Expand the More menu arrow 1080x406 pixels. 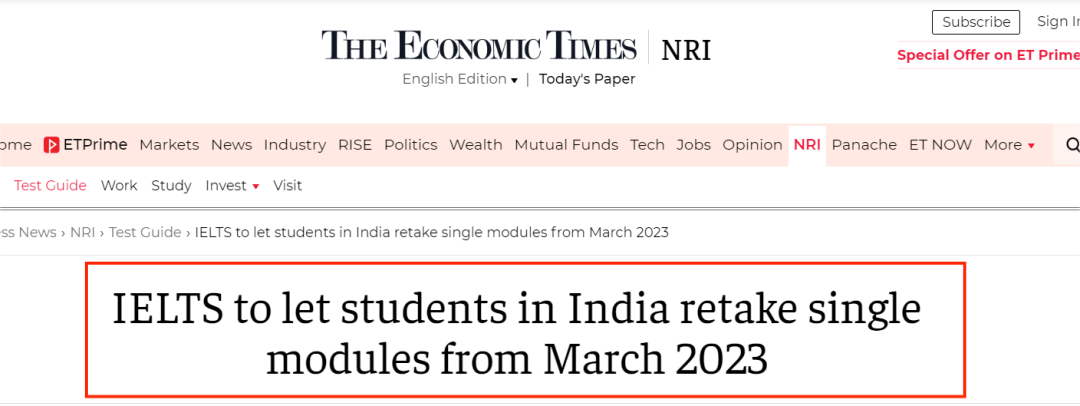tap(1031, 145)
